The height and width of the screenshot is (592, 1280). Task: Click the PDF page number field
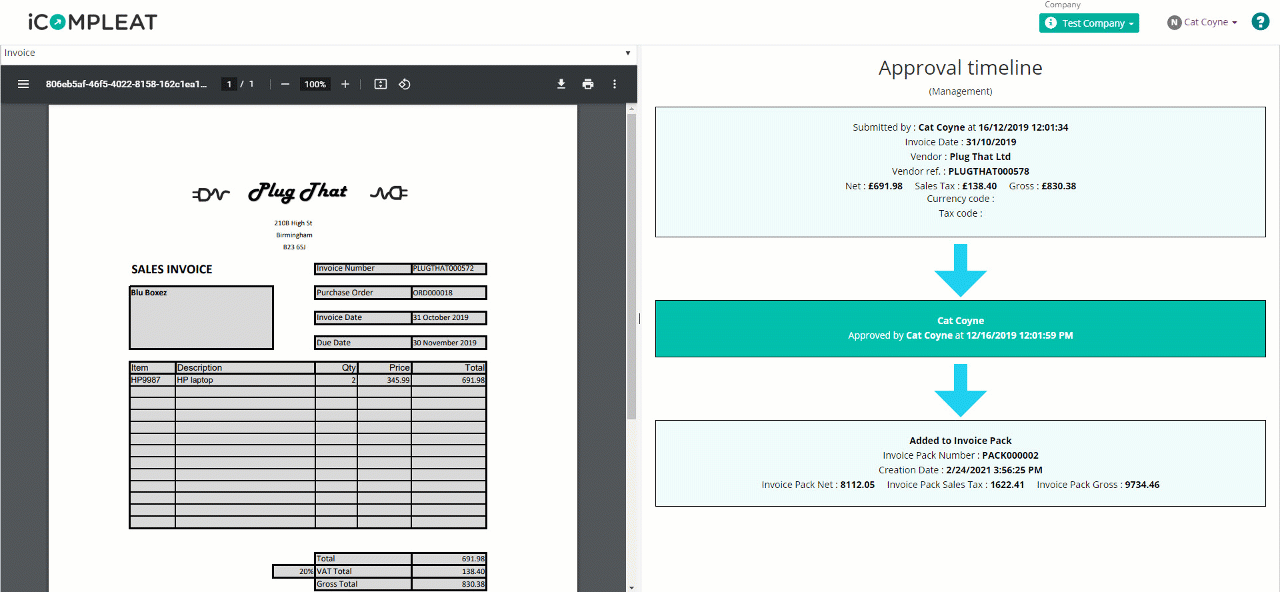(229, 84)
